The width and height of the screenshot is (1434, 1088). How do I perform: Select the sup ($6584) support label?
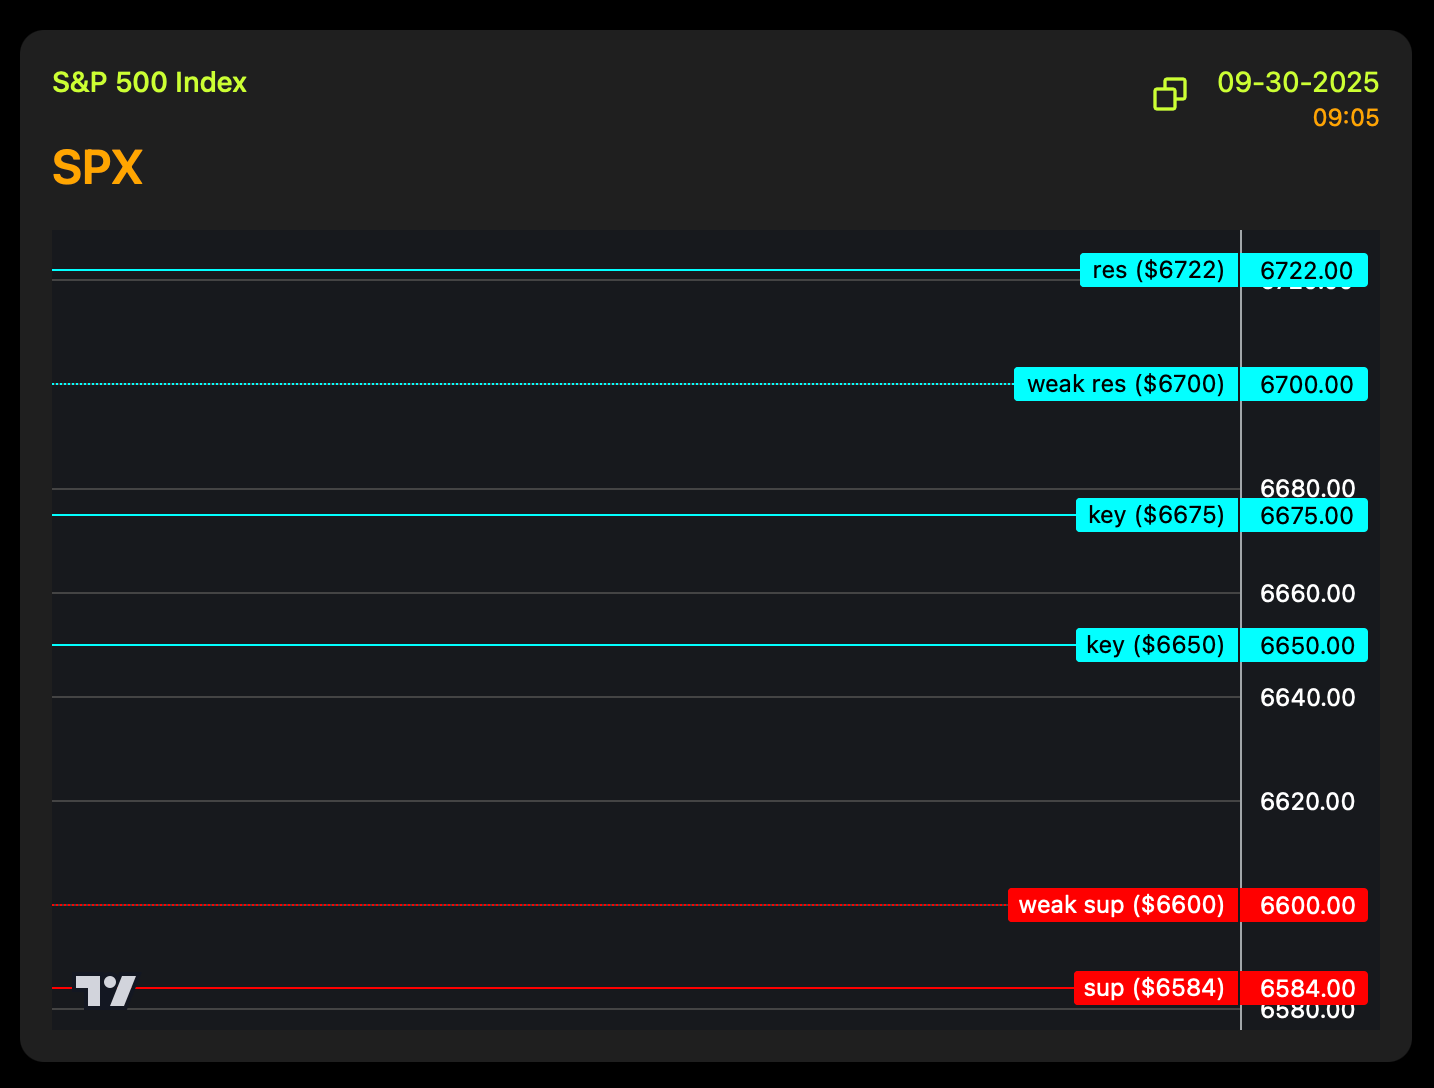click(1155, 988)
